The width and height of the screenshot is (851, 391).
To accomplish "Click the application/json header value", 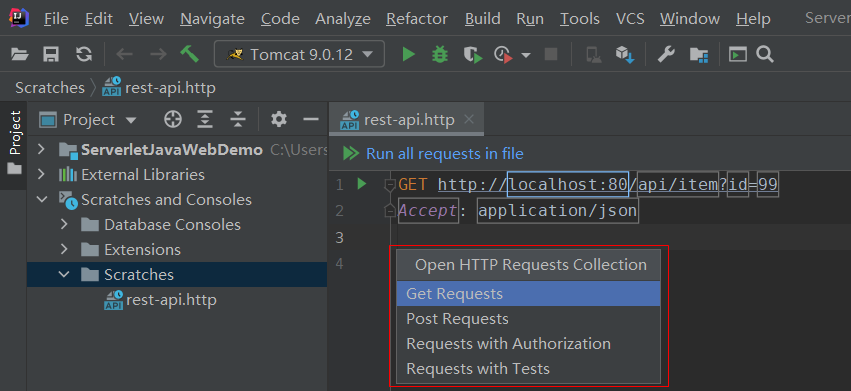I will [557, 210].
